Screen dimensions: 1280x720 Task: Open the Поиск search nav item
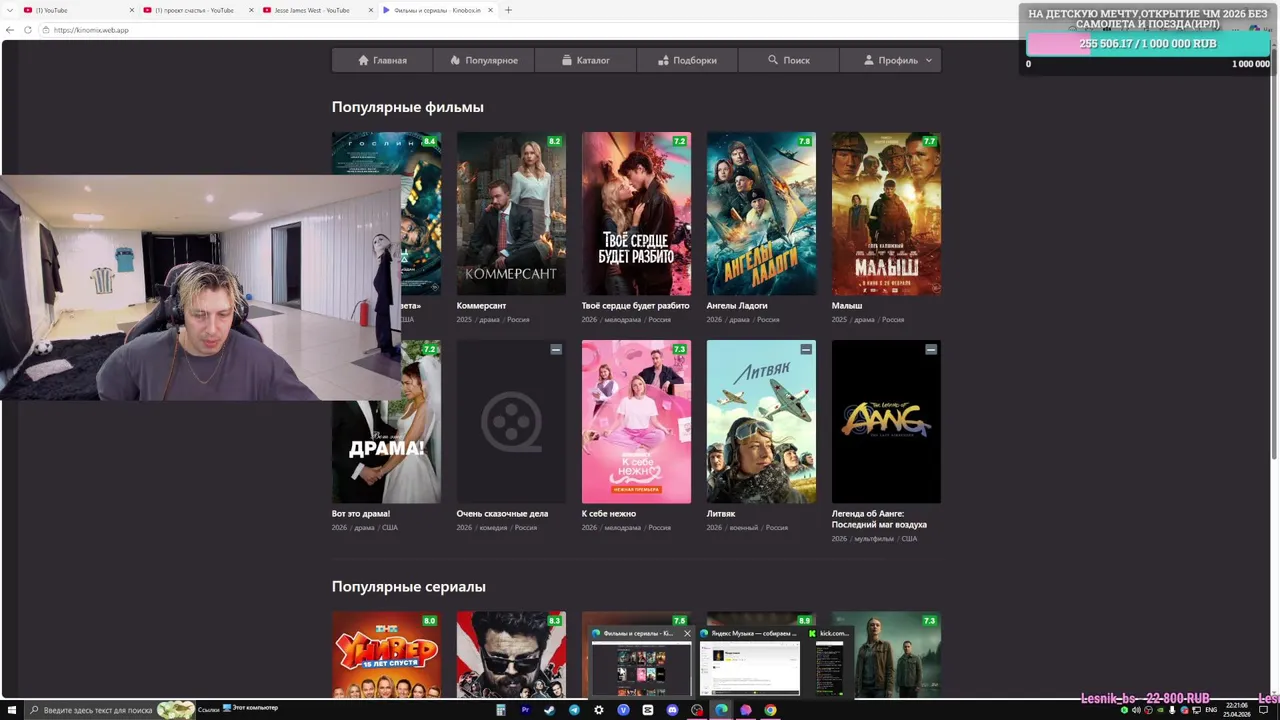pos(789,60)
